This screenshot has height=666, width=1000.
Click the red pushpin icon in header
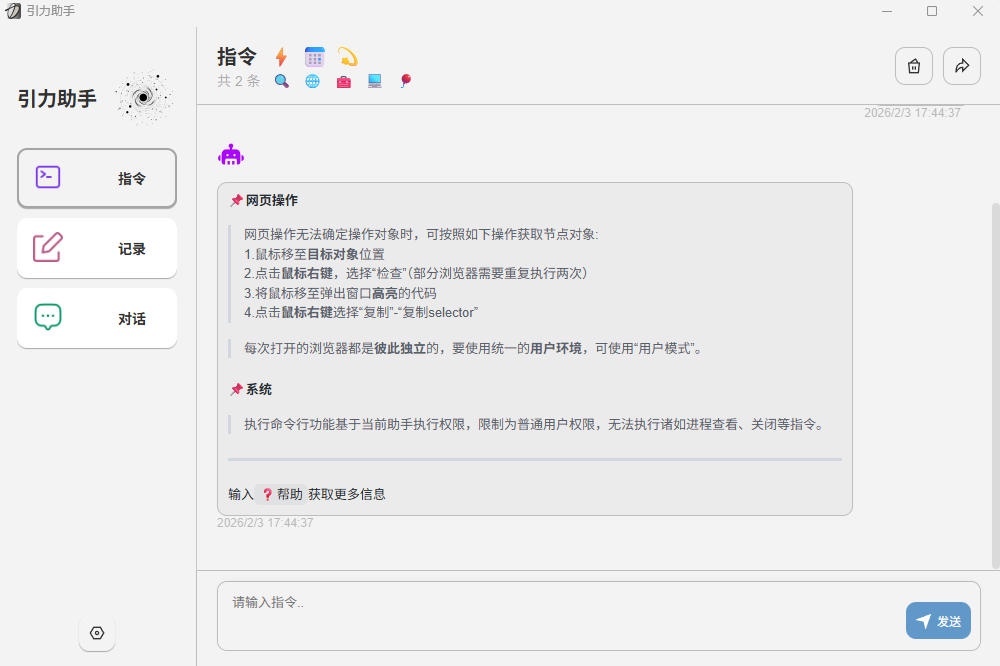click(x=406, y=81)
